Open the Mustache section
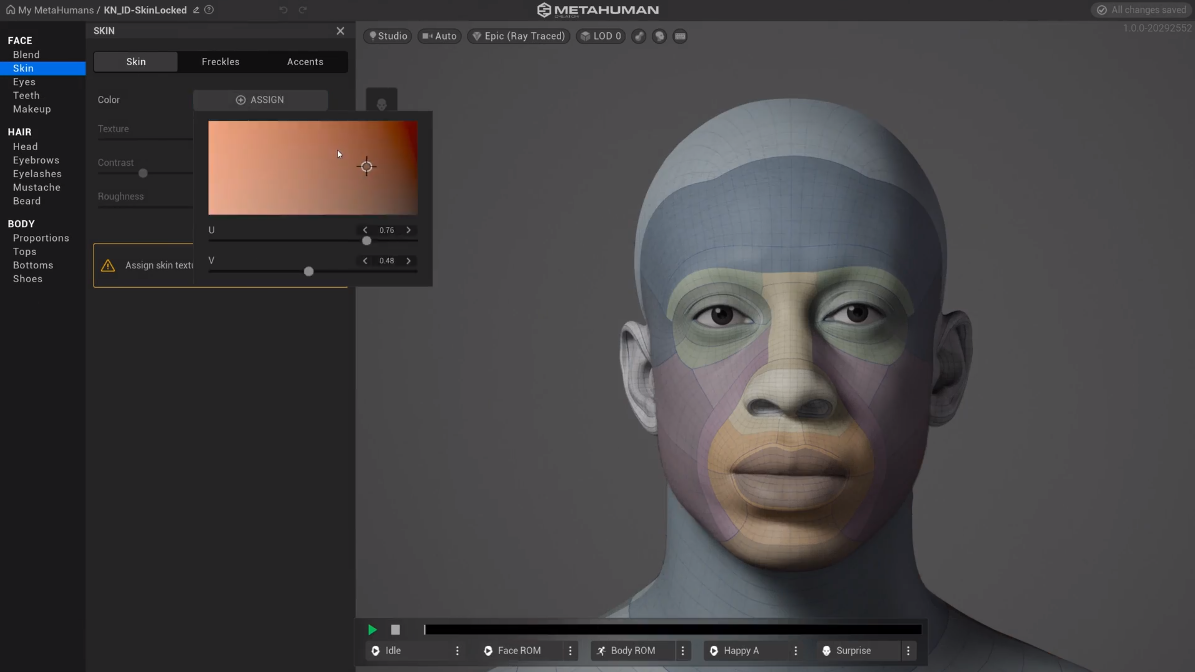 pos(37,187)
